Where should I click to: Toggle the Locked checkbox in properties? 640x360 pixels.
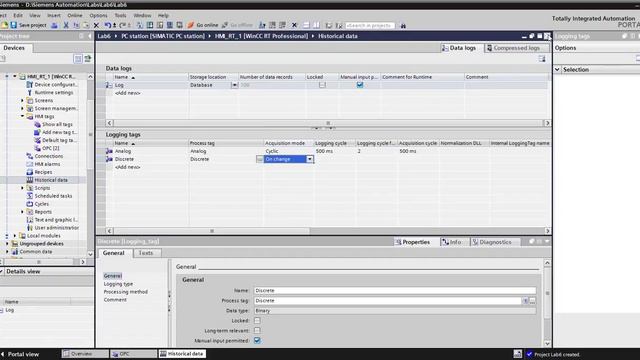[x=257, y=320]
